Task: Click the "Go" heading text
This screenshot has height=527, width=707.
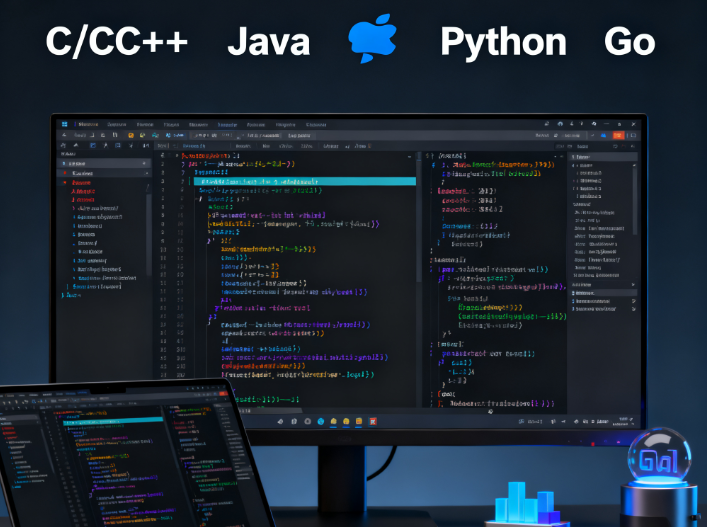Action: coord(629,42)
